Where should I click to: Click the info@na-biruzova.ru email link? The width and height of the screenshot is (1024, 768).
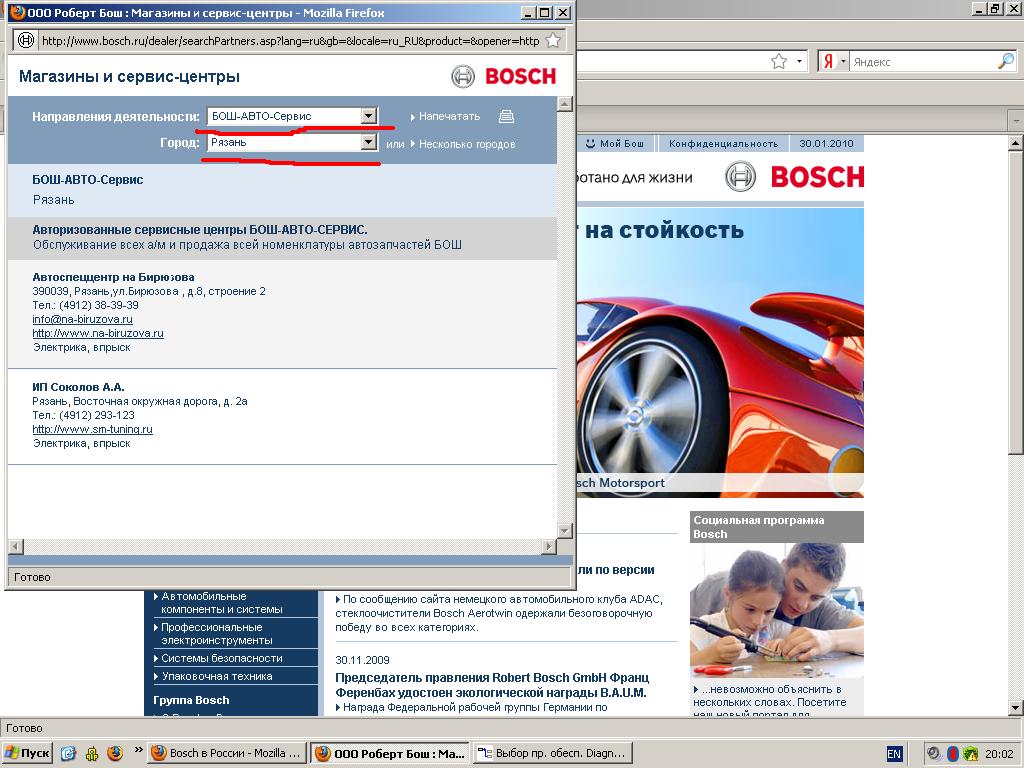point(82,319)
